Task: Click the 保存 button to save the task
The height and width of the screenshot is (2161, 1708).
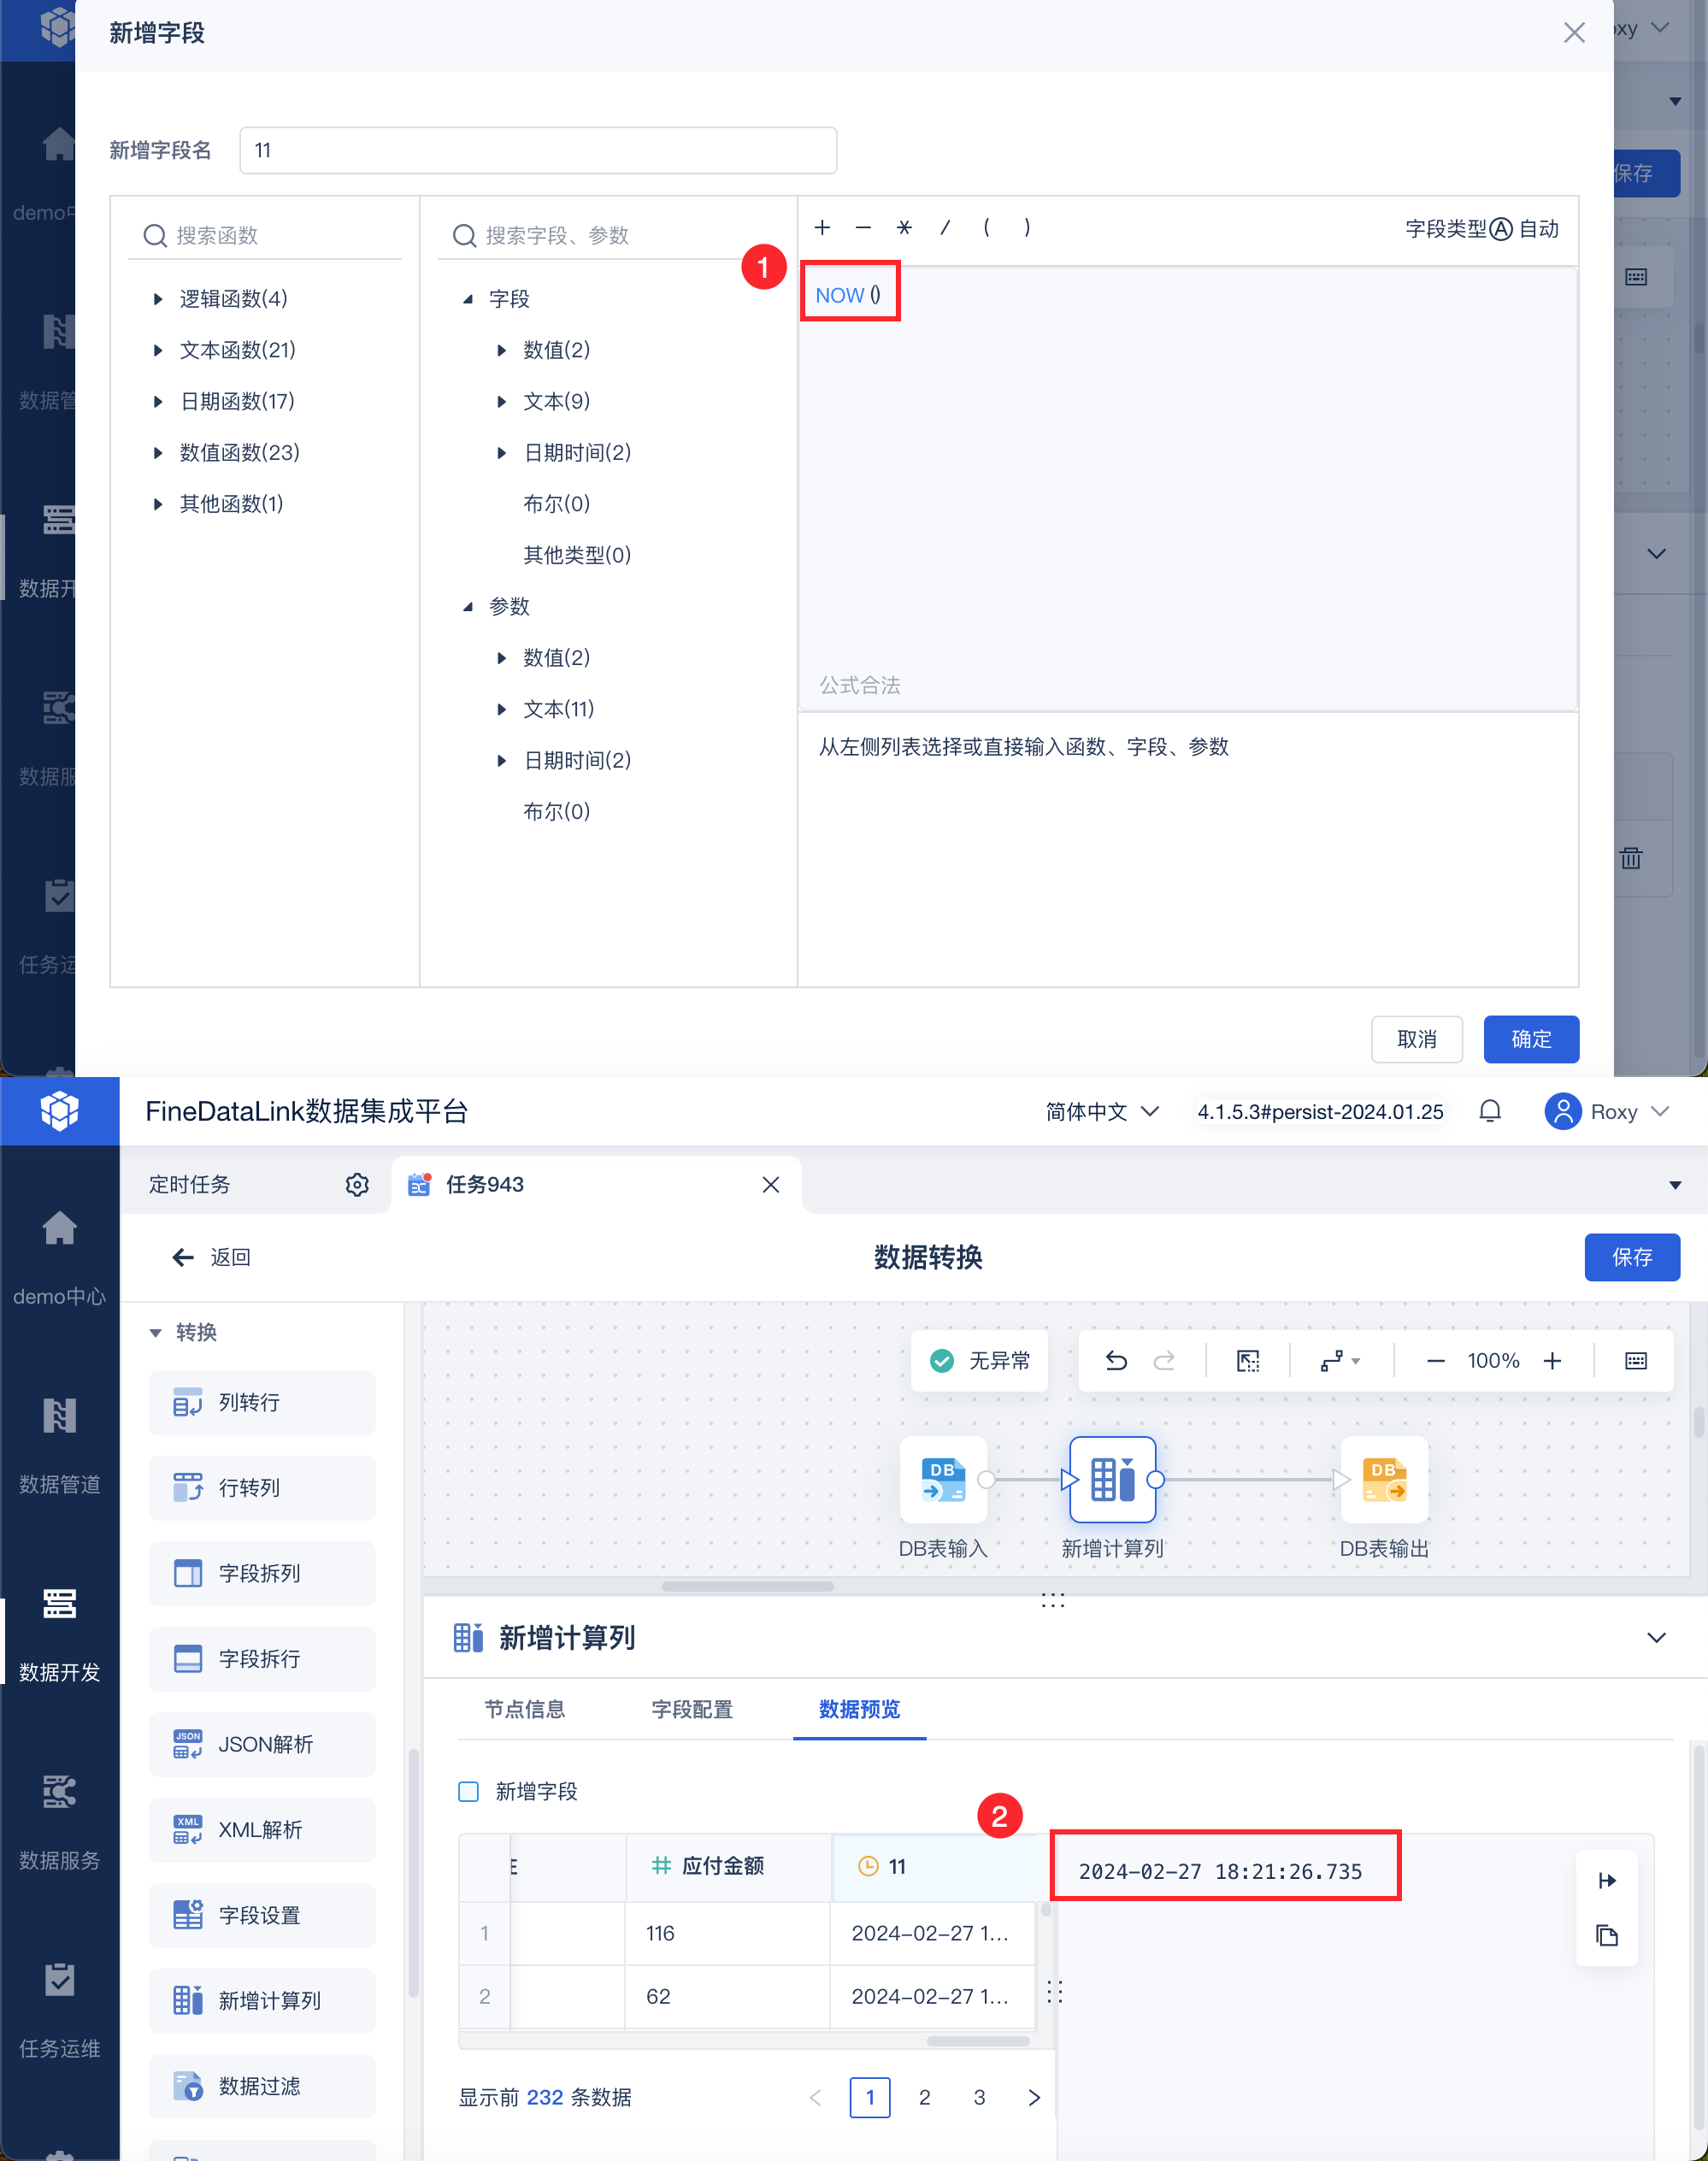Action: [1632, 1257]
